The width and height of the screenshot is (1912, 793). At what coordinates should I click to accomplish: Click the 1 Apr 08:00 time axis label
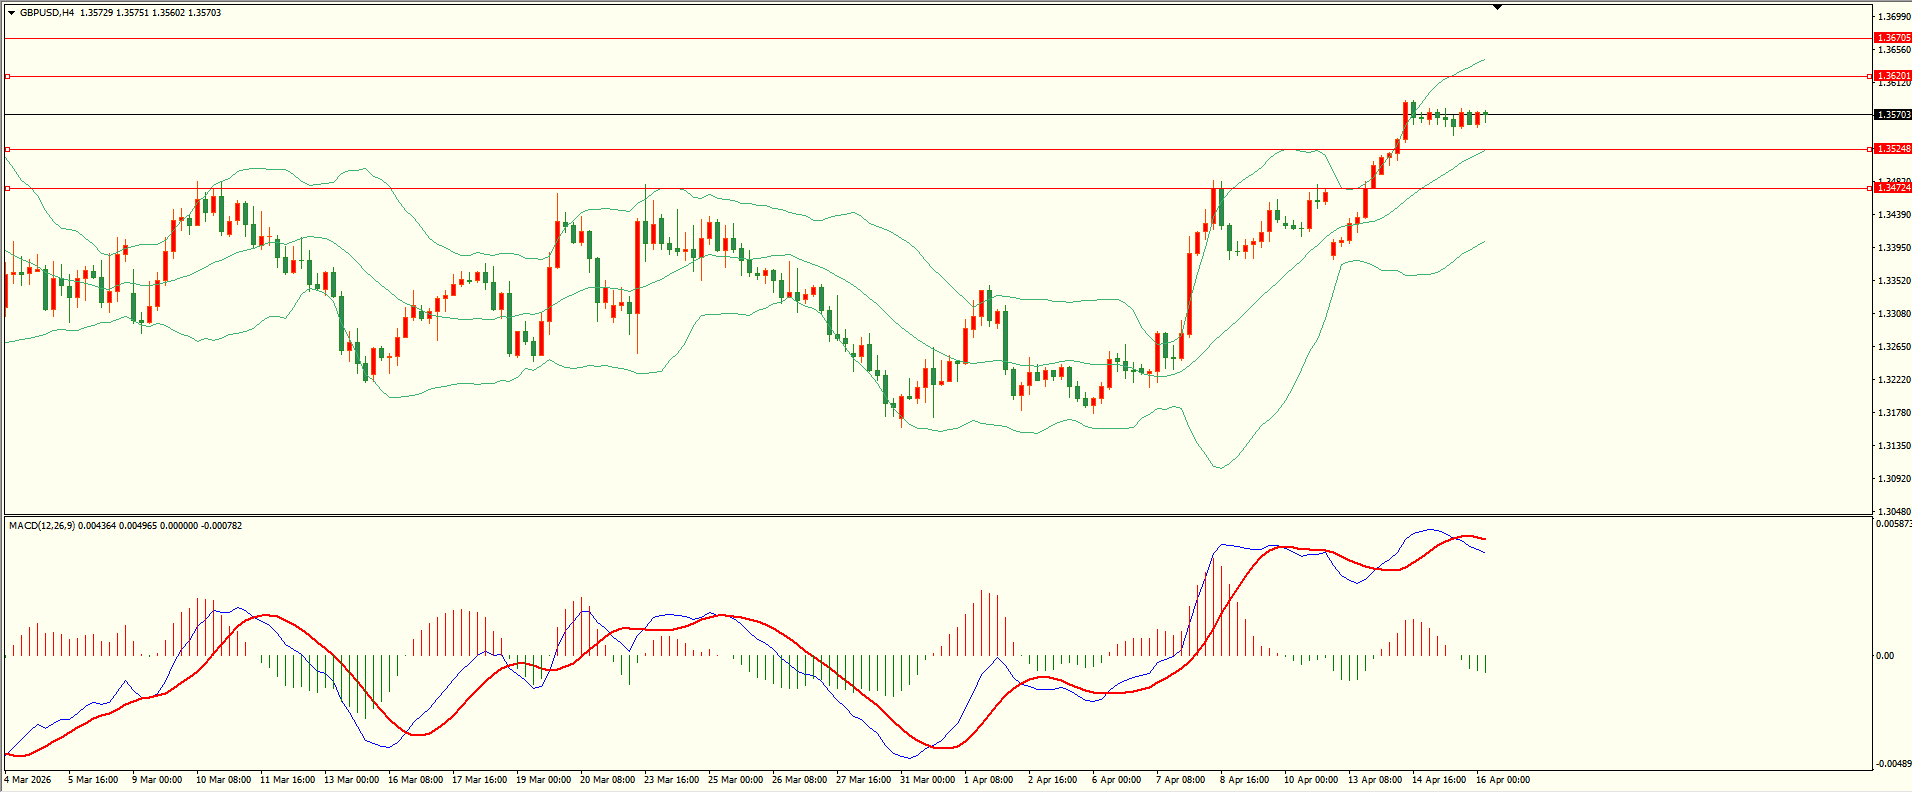coord(988,780)
